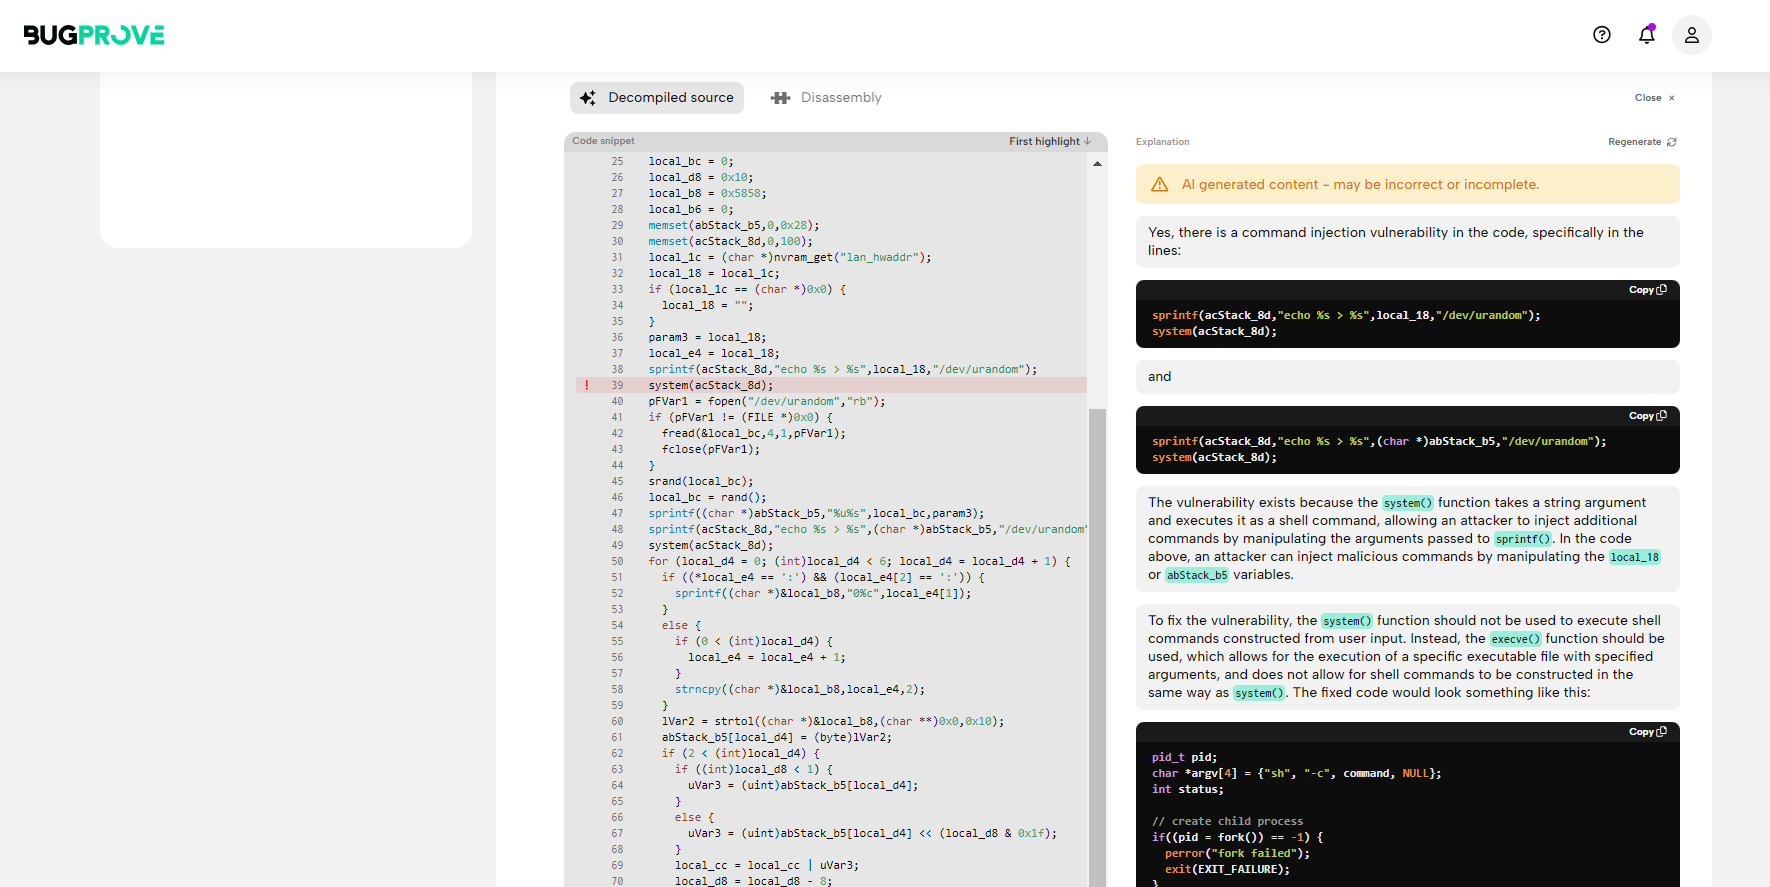Jump to First highlight in code
The width and height of the screenshot is (1770, 887).
pyautogui.click(x=1050, y=141)
